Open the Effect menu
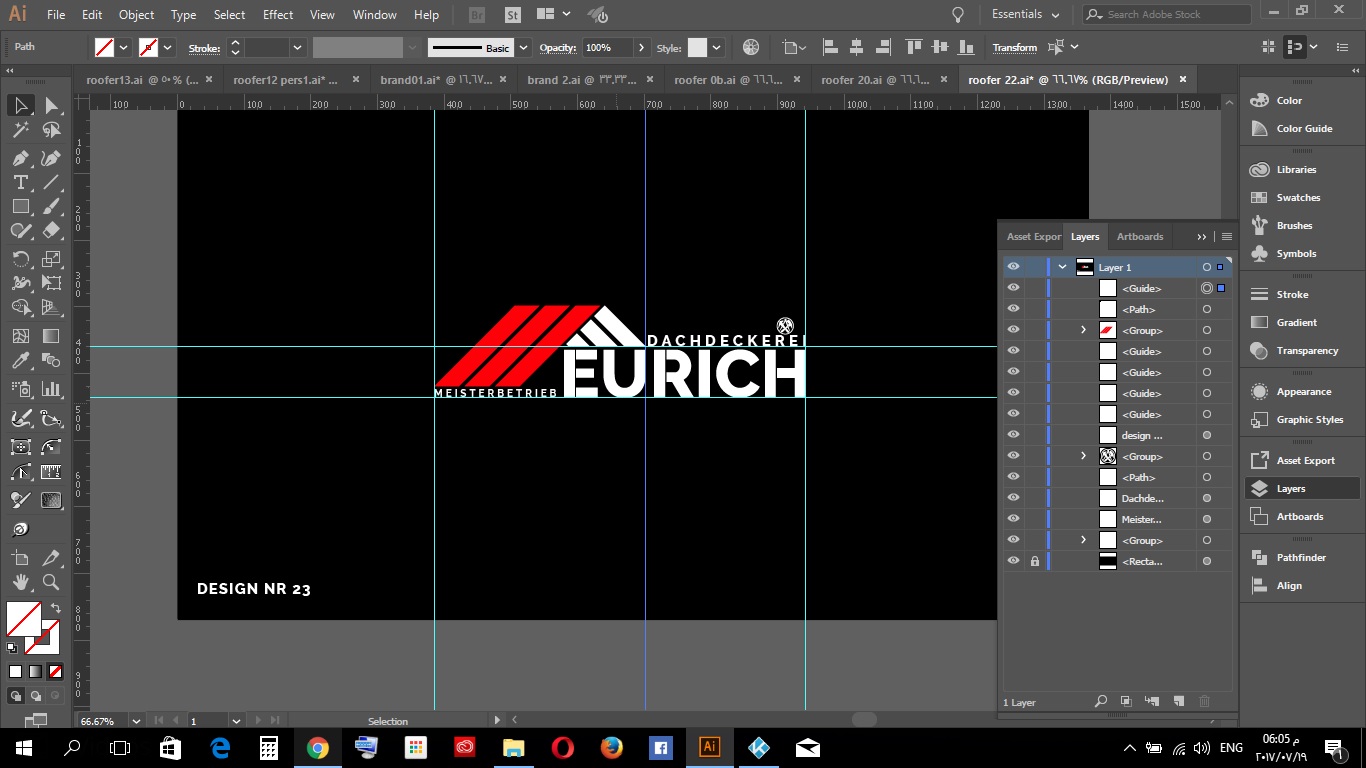The image size is (1366, 768). (x=278, y=15)
